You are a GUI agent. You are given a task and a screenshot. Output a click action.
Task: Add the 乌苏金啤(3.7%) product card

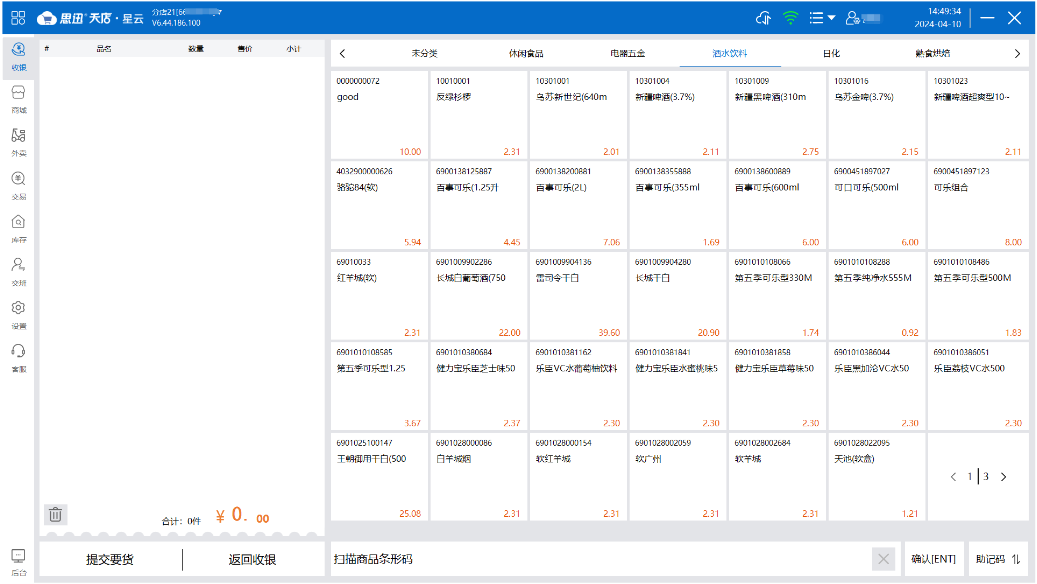(x=877, y=115)
